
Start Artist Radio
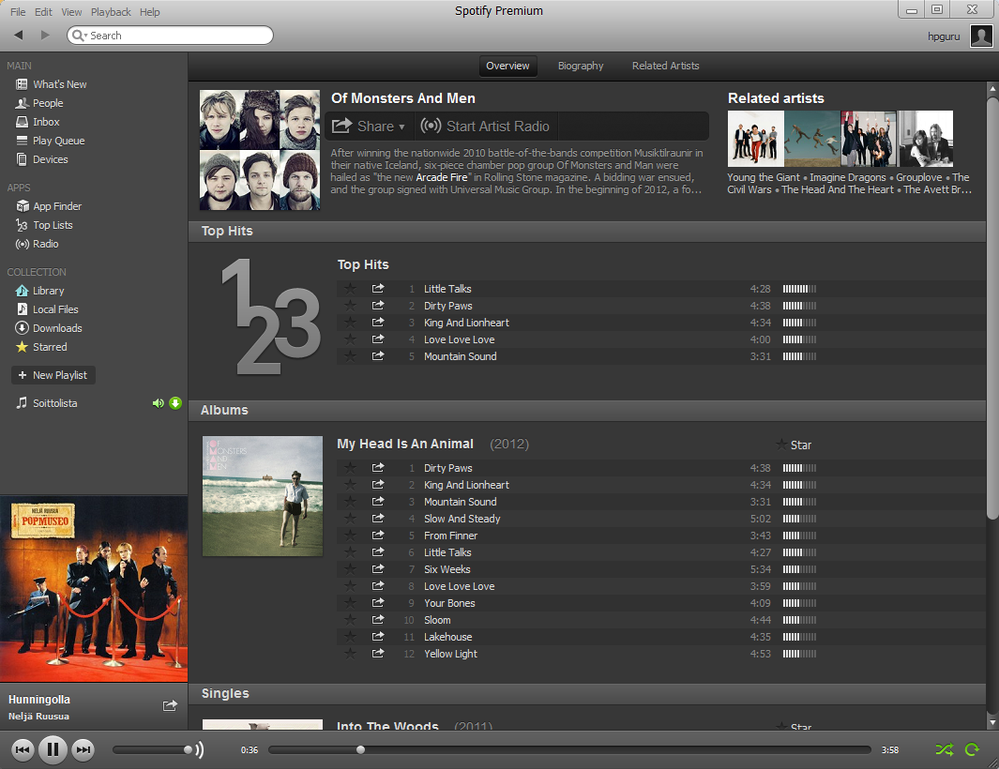point(485,126)
